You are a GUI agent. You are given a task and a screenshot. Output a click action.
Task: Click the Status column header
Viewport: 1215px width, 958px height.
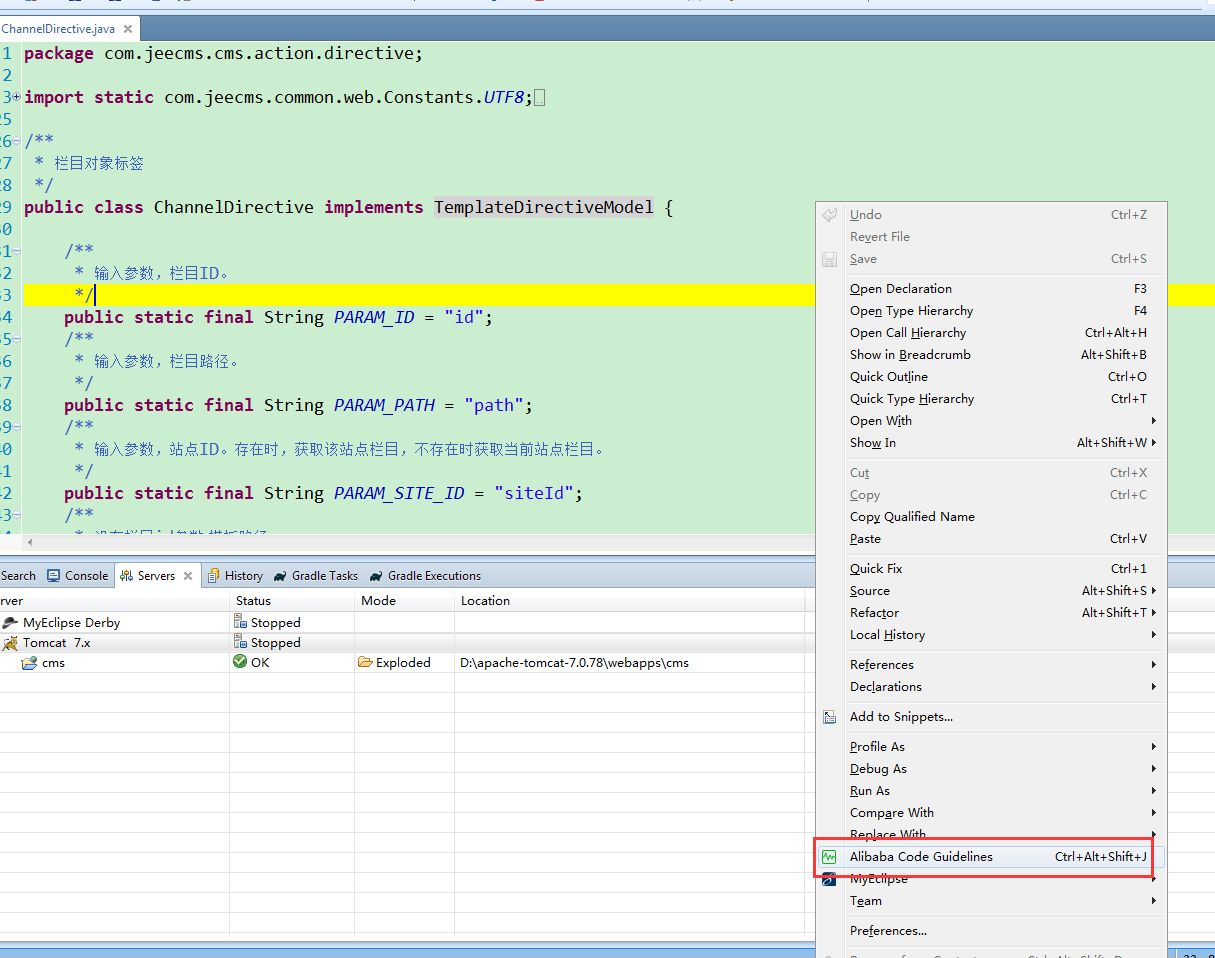click(254, 601)
